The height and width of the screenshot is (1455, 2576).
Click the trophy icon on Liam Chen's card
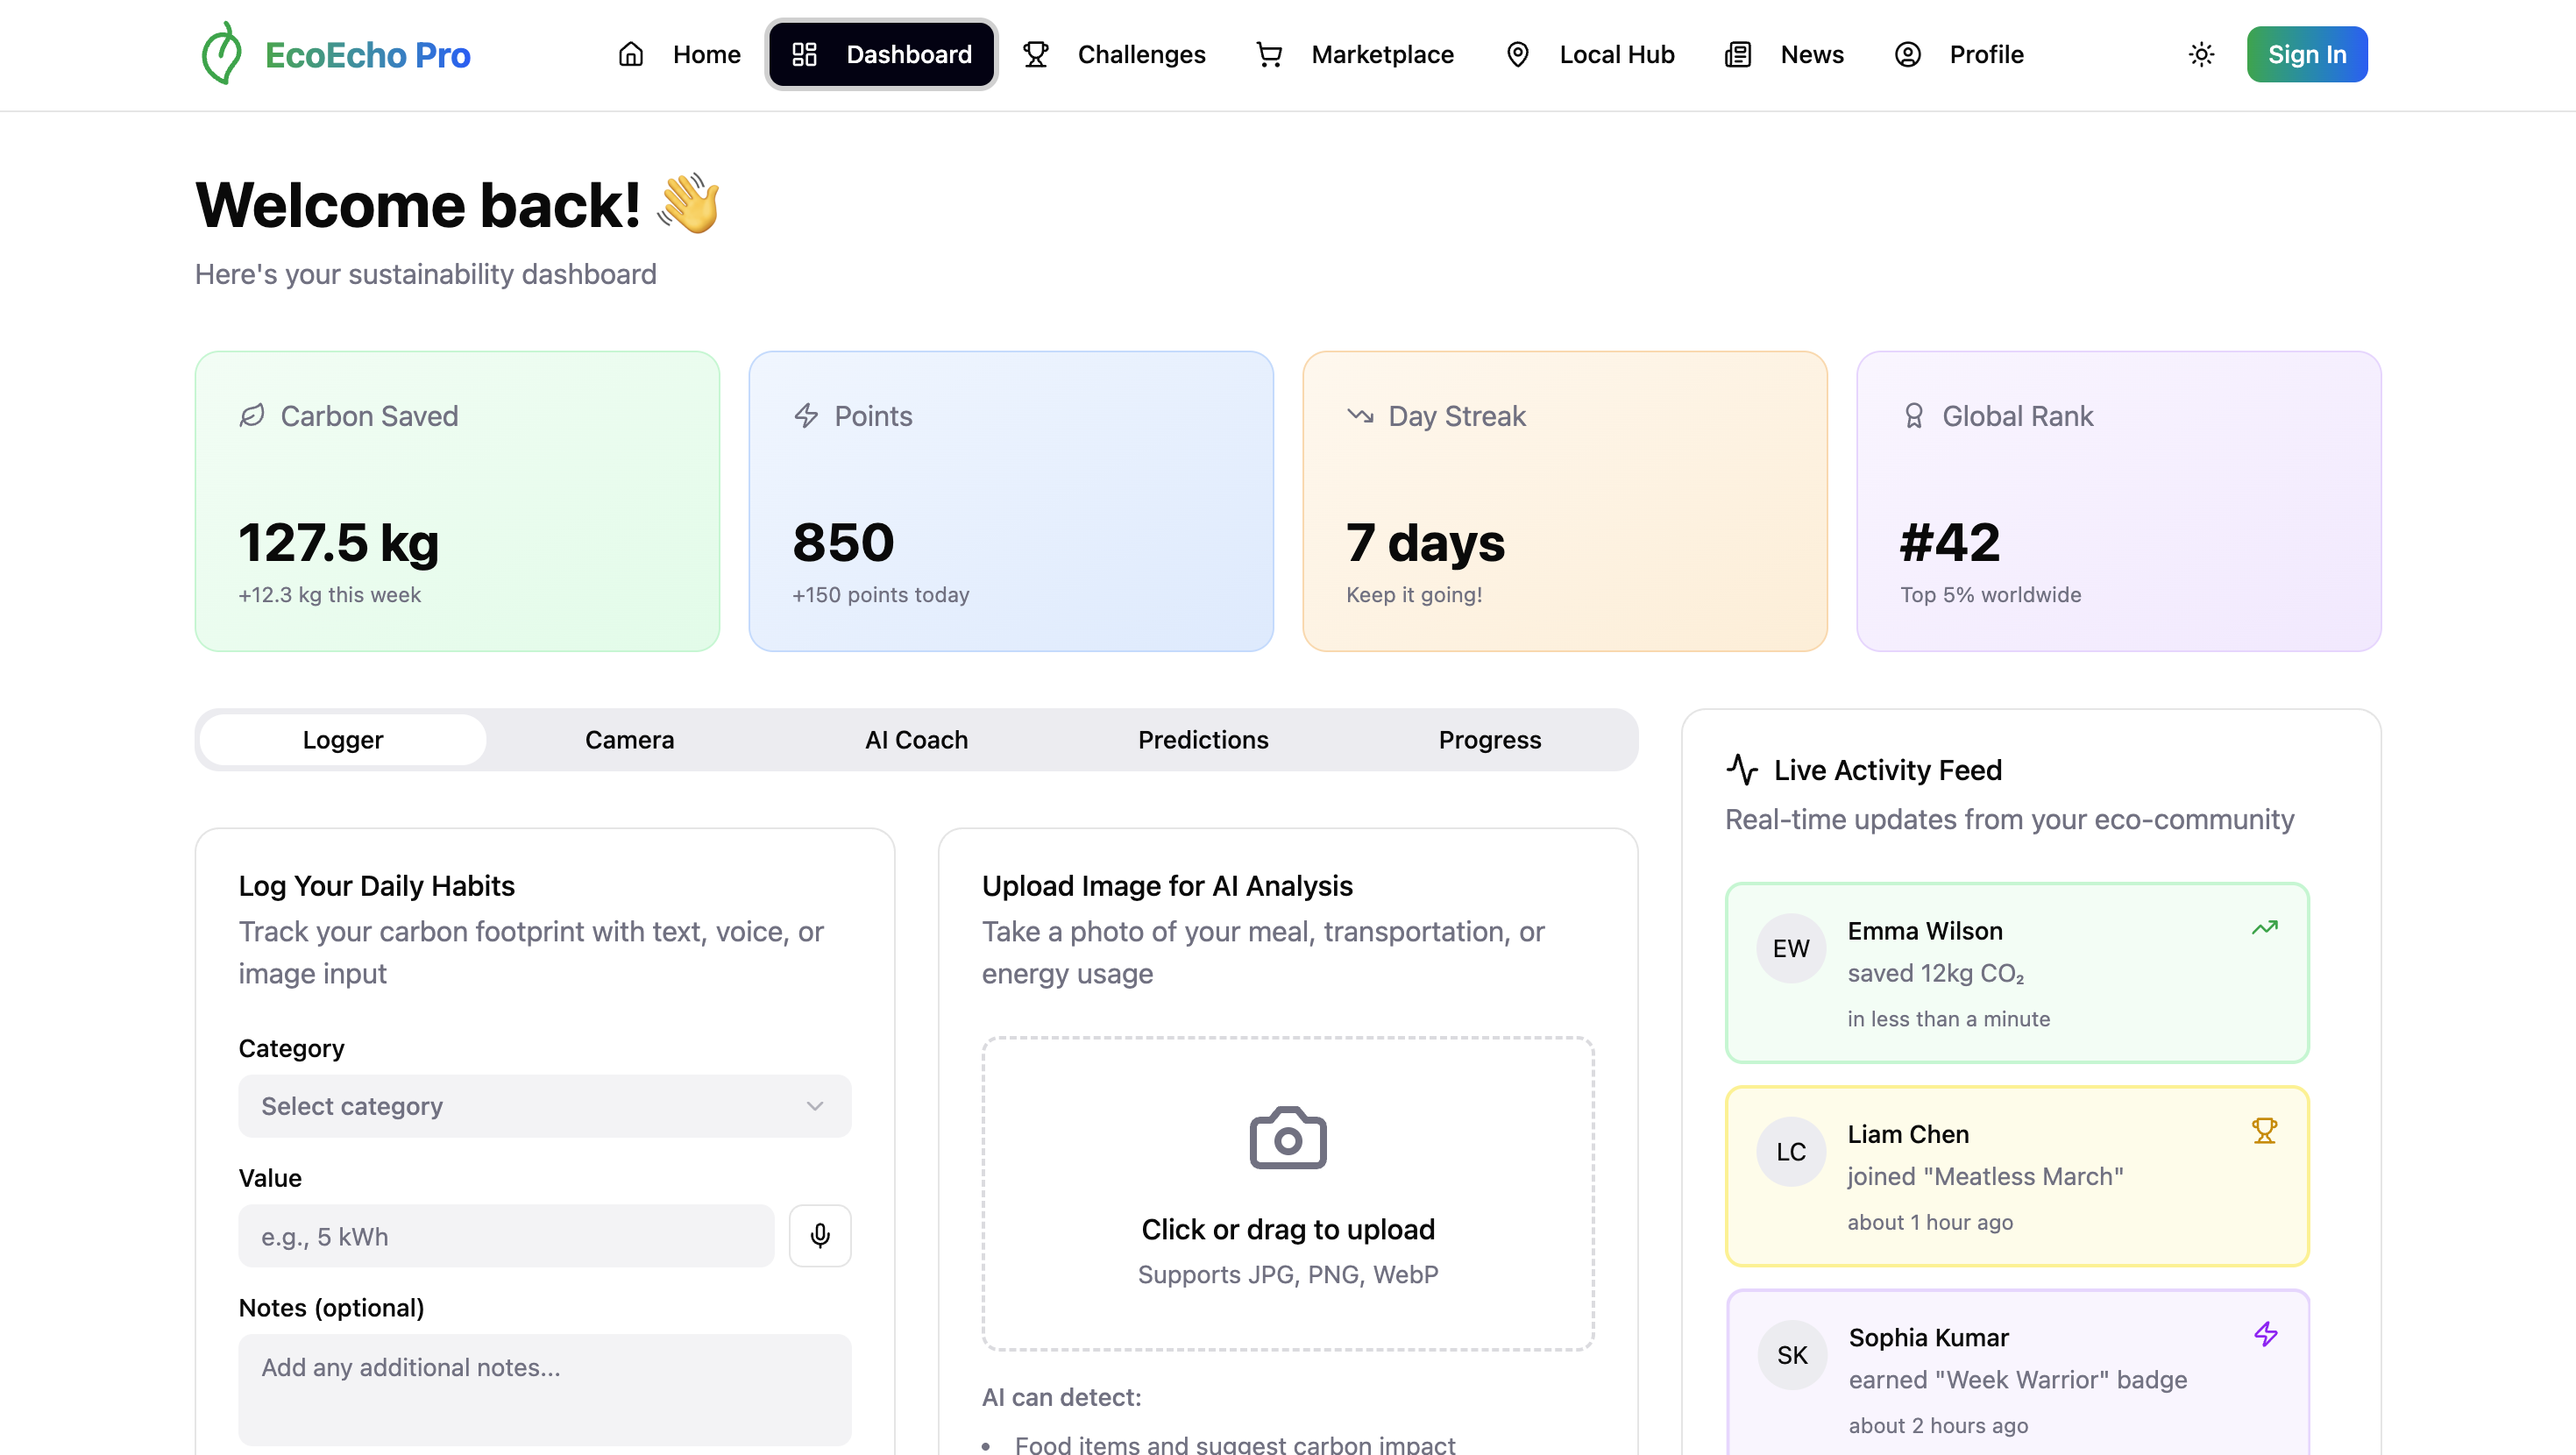pyautogui.click(x=2264, y=1131)
